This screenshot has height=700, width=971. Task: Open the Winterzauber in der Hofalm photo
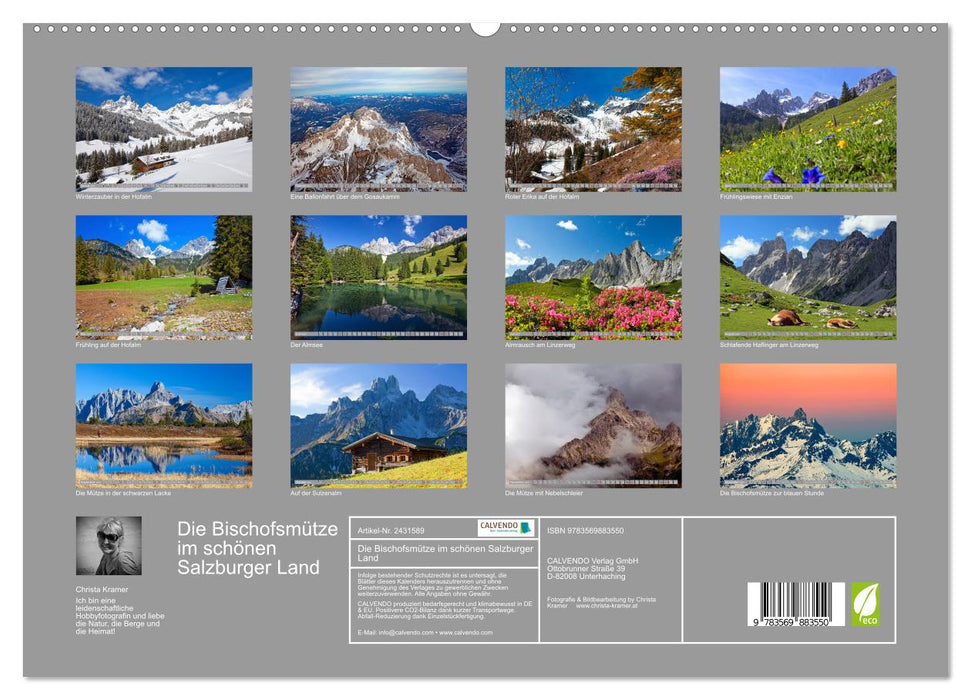click(x=164, y=129)
